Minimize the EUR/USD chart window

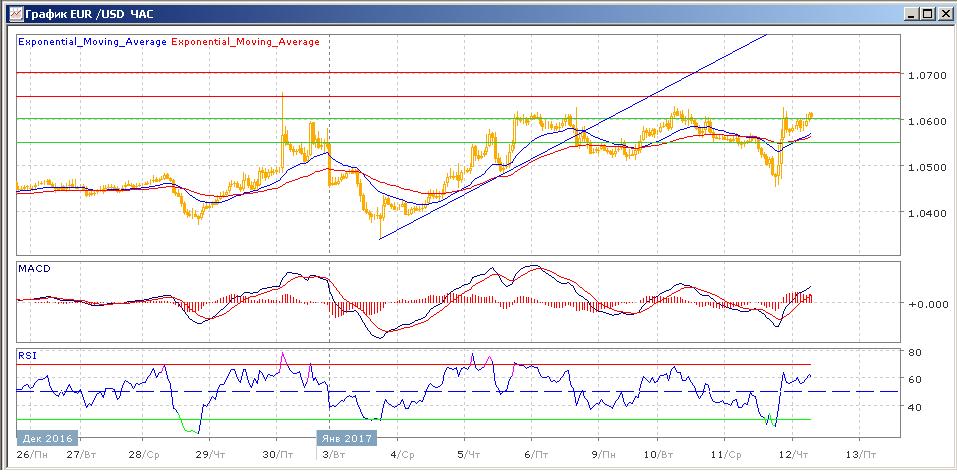(x=912, y=14)
